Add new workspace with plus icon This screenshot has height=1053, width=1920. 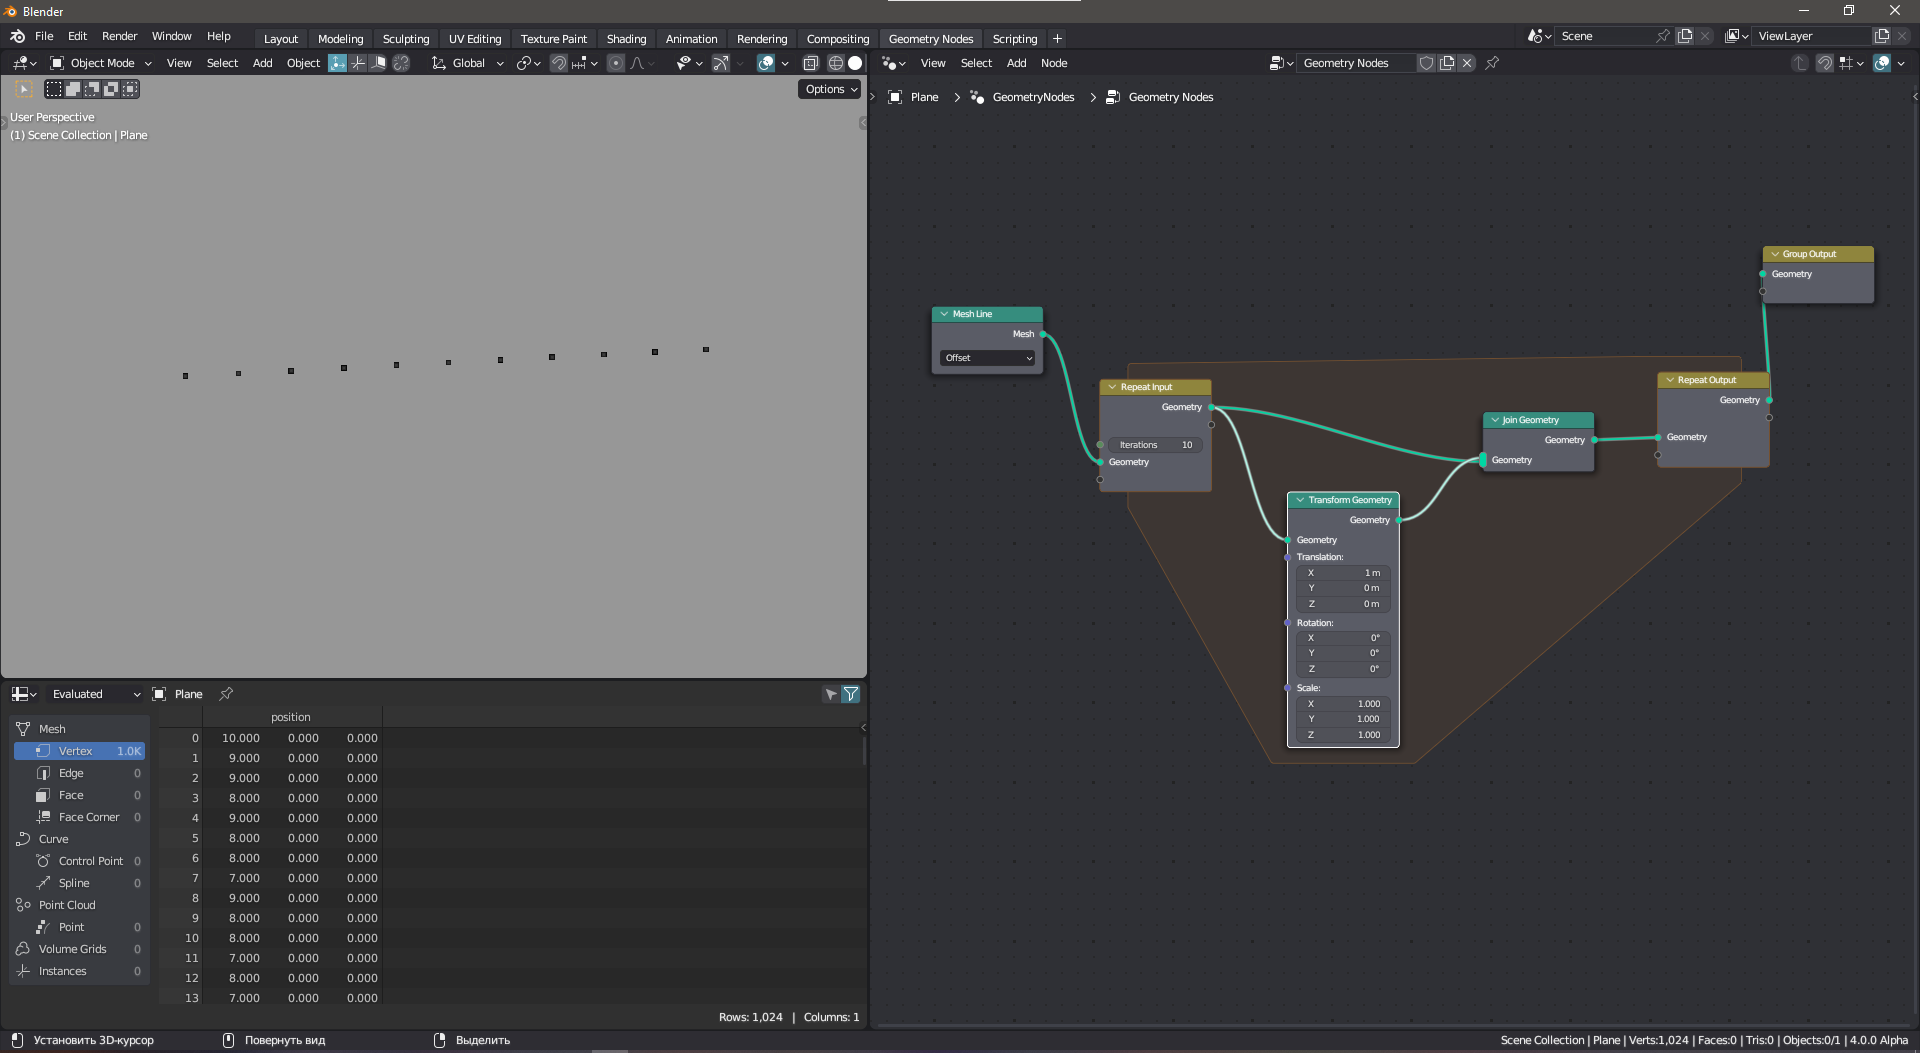(1057, 39)
